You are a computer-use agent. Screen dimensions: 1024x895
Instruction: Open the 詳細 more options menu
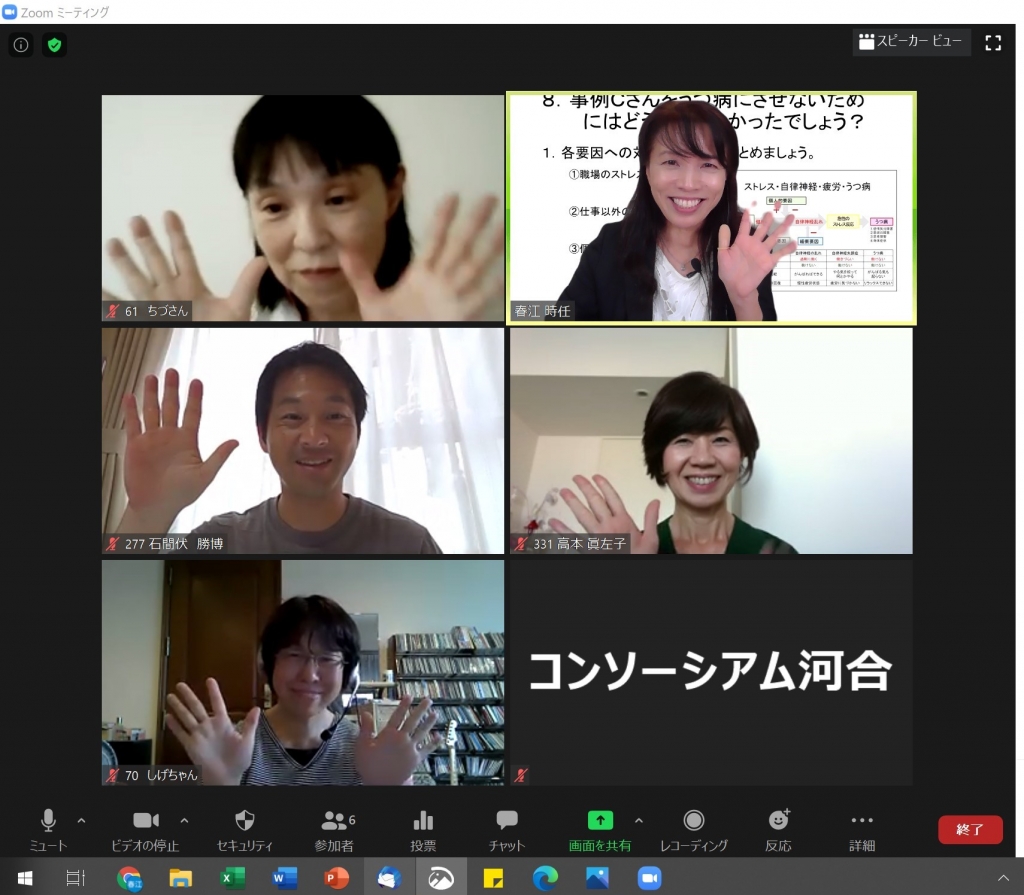pos(862,821)
